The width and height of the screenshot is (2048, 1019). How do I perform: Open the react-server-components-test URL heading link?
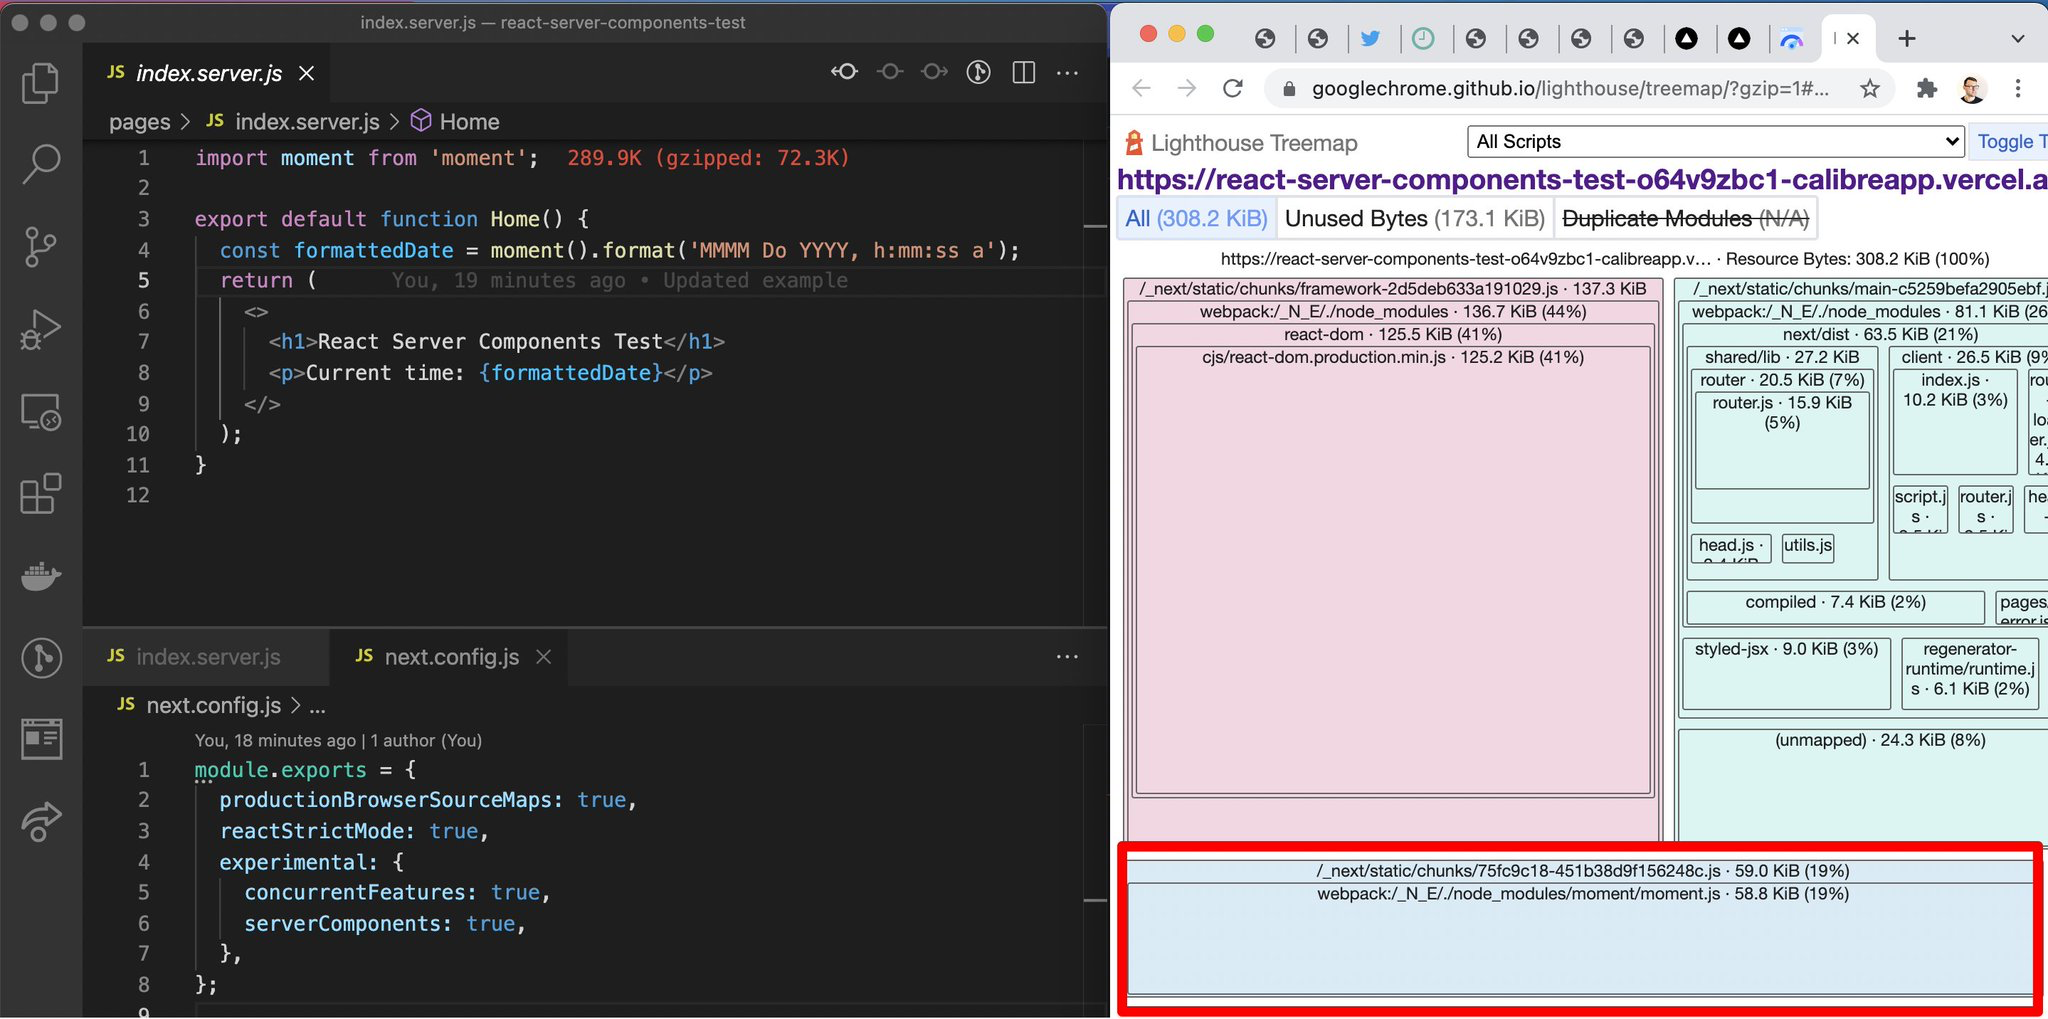click(x=1582, y=180)
